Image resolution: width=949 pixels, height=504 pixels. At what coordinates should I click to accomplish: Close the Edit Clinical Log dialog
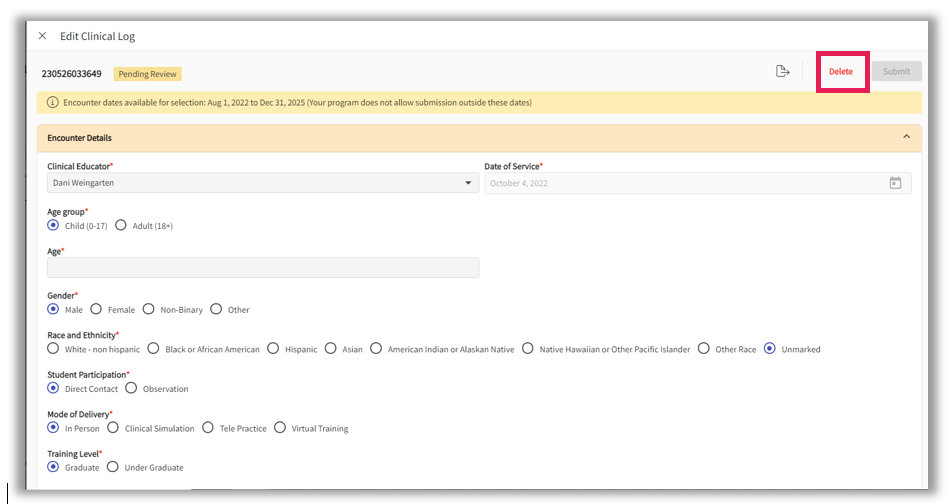(x=42, y=36)
